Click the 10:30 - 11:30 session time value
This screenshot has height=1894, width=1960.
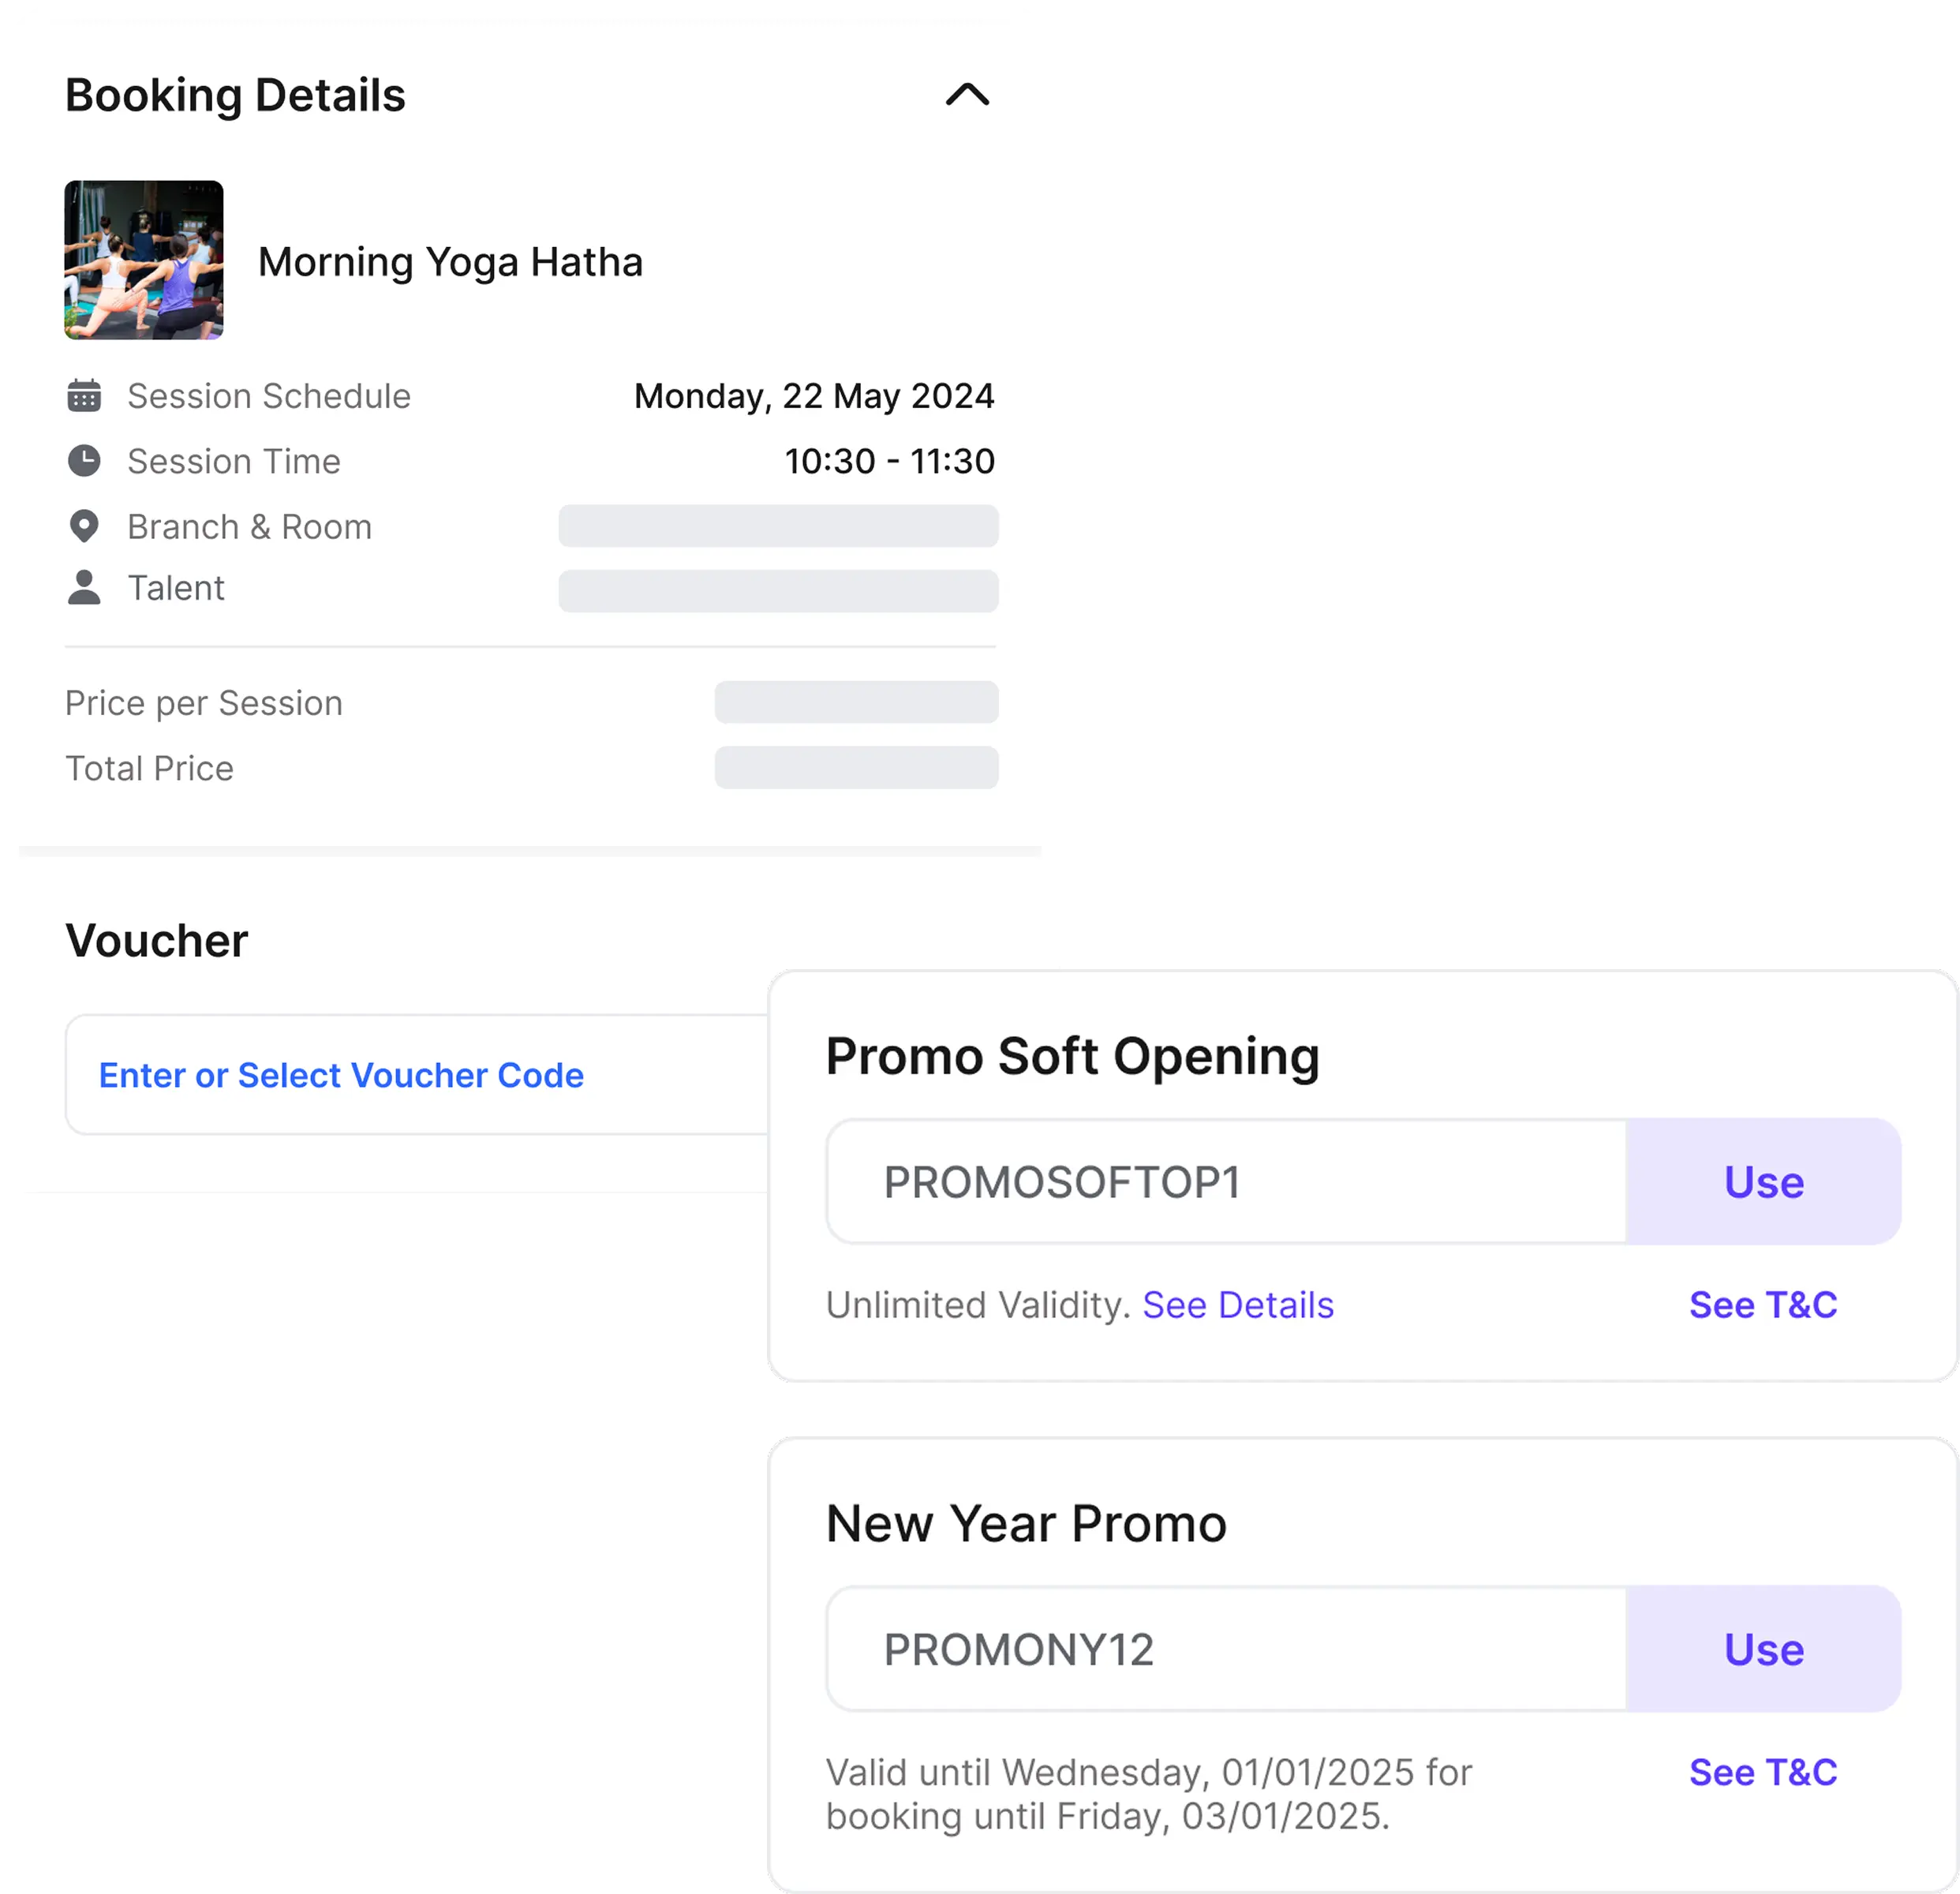(x=889, y=461)
